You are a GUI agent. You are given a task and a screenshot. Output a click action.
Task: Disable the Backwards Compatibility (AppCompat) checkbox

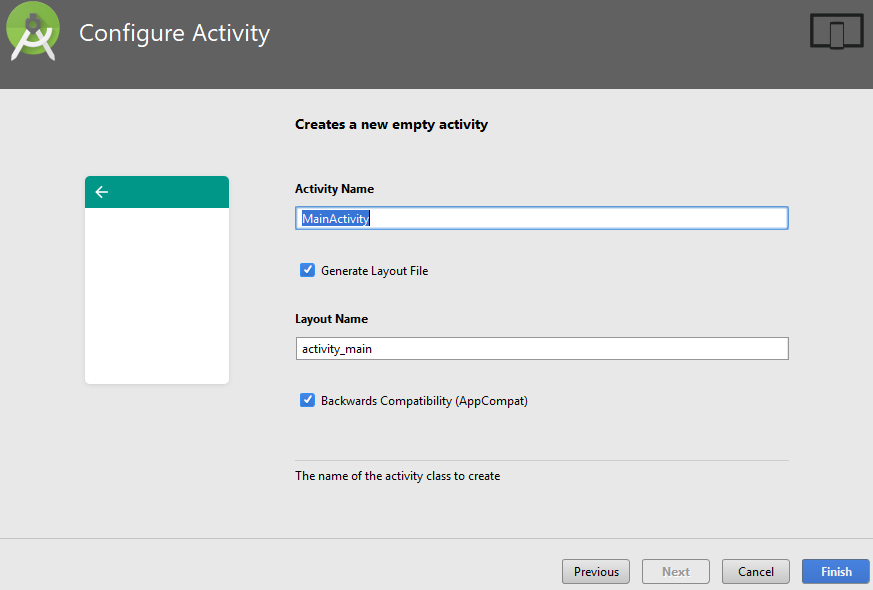click(x=307, y=400)
